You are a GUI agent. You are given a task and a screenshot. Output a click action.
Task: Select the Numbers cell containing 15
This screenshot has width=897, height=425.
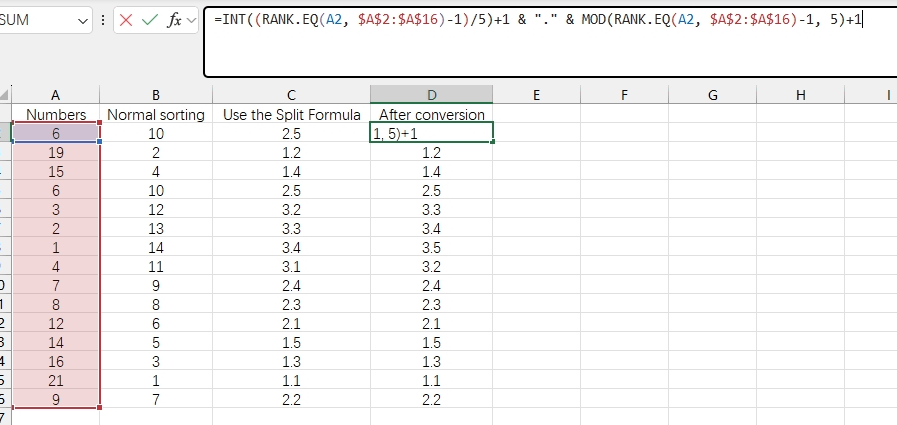click(x=55, y=172)
